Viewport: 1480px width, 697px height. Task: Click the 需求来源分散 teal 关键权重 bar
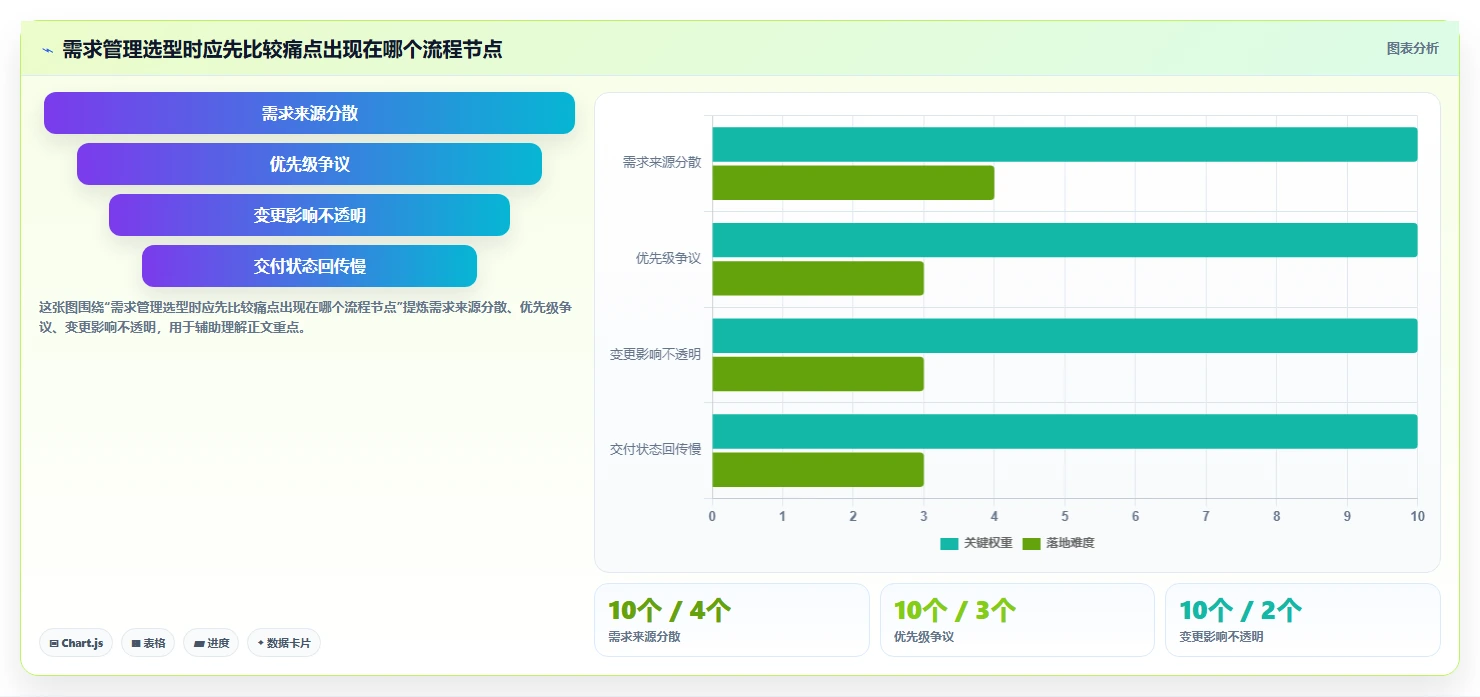(x=1064, y=144)
